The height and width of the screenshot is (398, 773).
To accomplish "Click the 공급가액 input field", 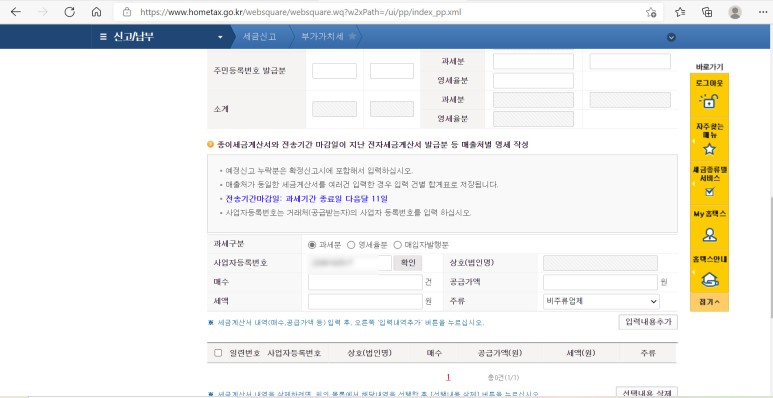I will coord(600,282).
